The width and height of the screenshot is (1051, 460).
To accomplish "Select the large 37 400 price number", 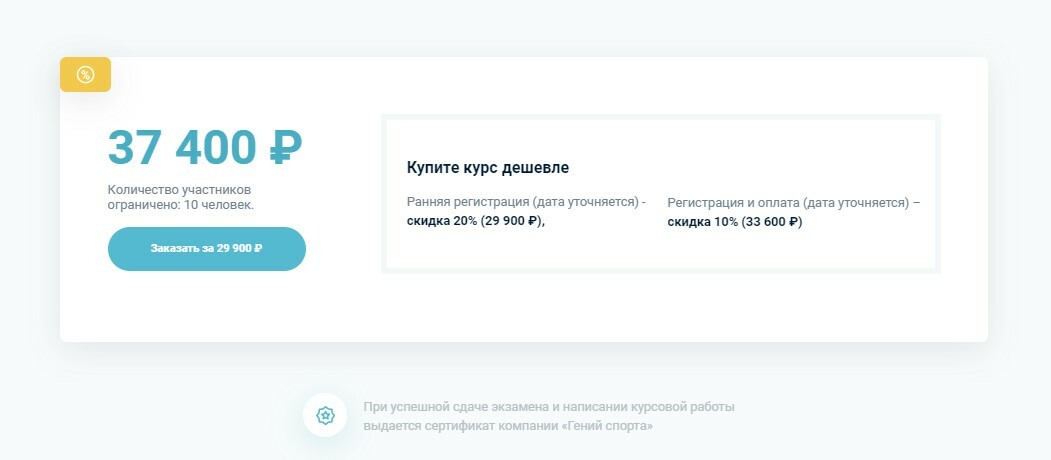I will 182,148.
